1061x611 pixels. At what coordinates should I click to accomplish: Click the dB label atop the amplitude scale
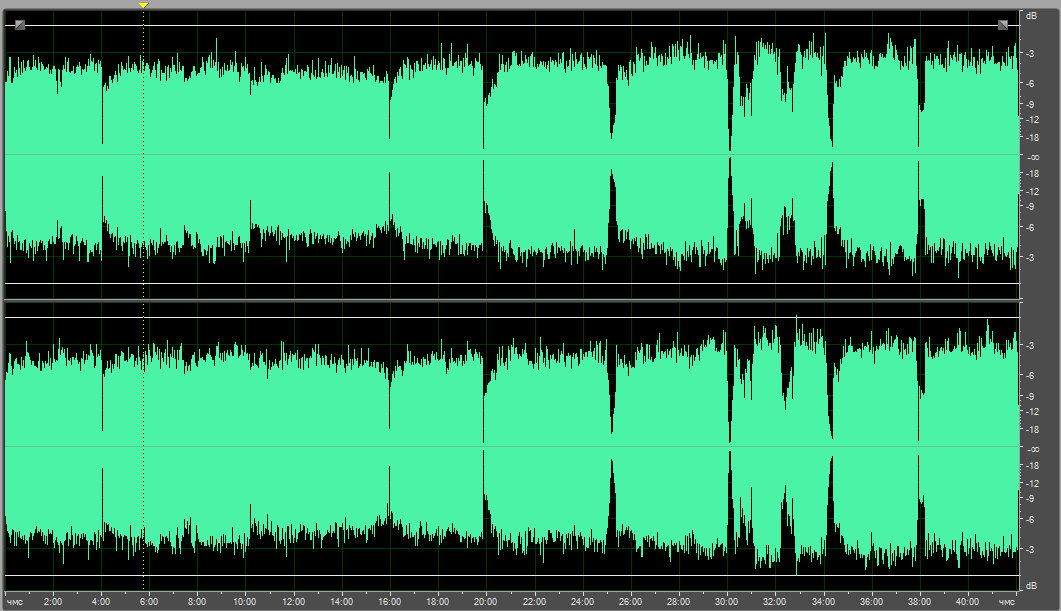point(1029,16)
